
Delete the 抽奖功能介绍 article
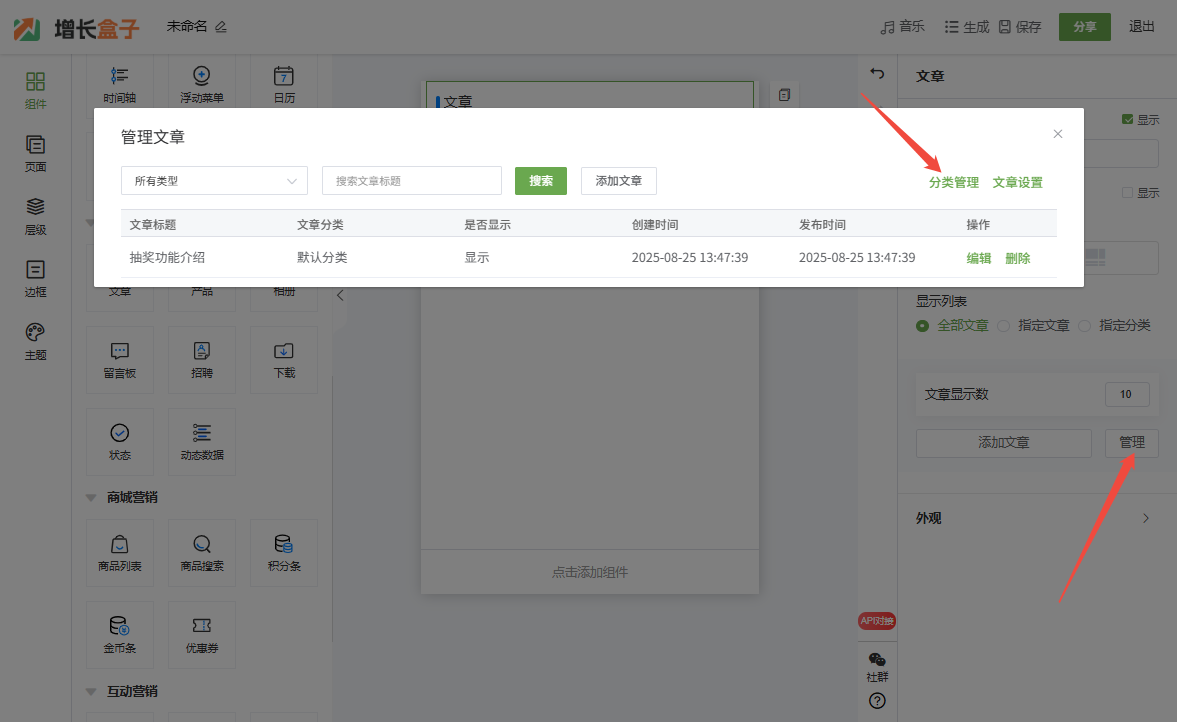(1017, 258)
